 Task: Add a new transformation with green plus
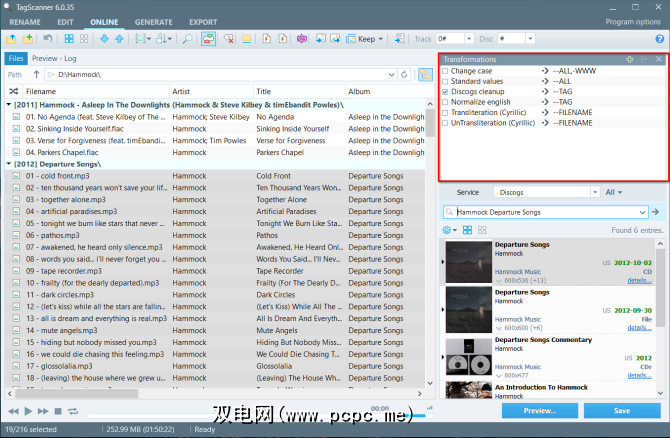[x=629, y=59]
